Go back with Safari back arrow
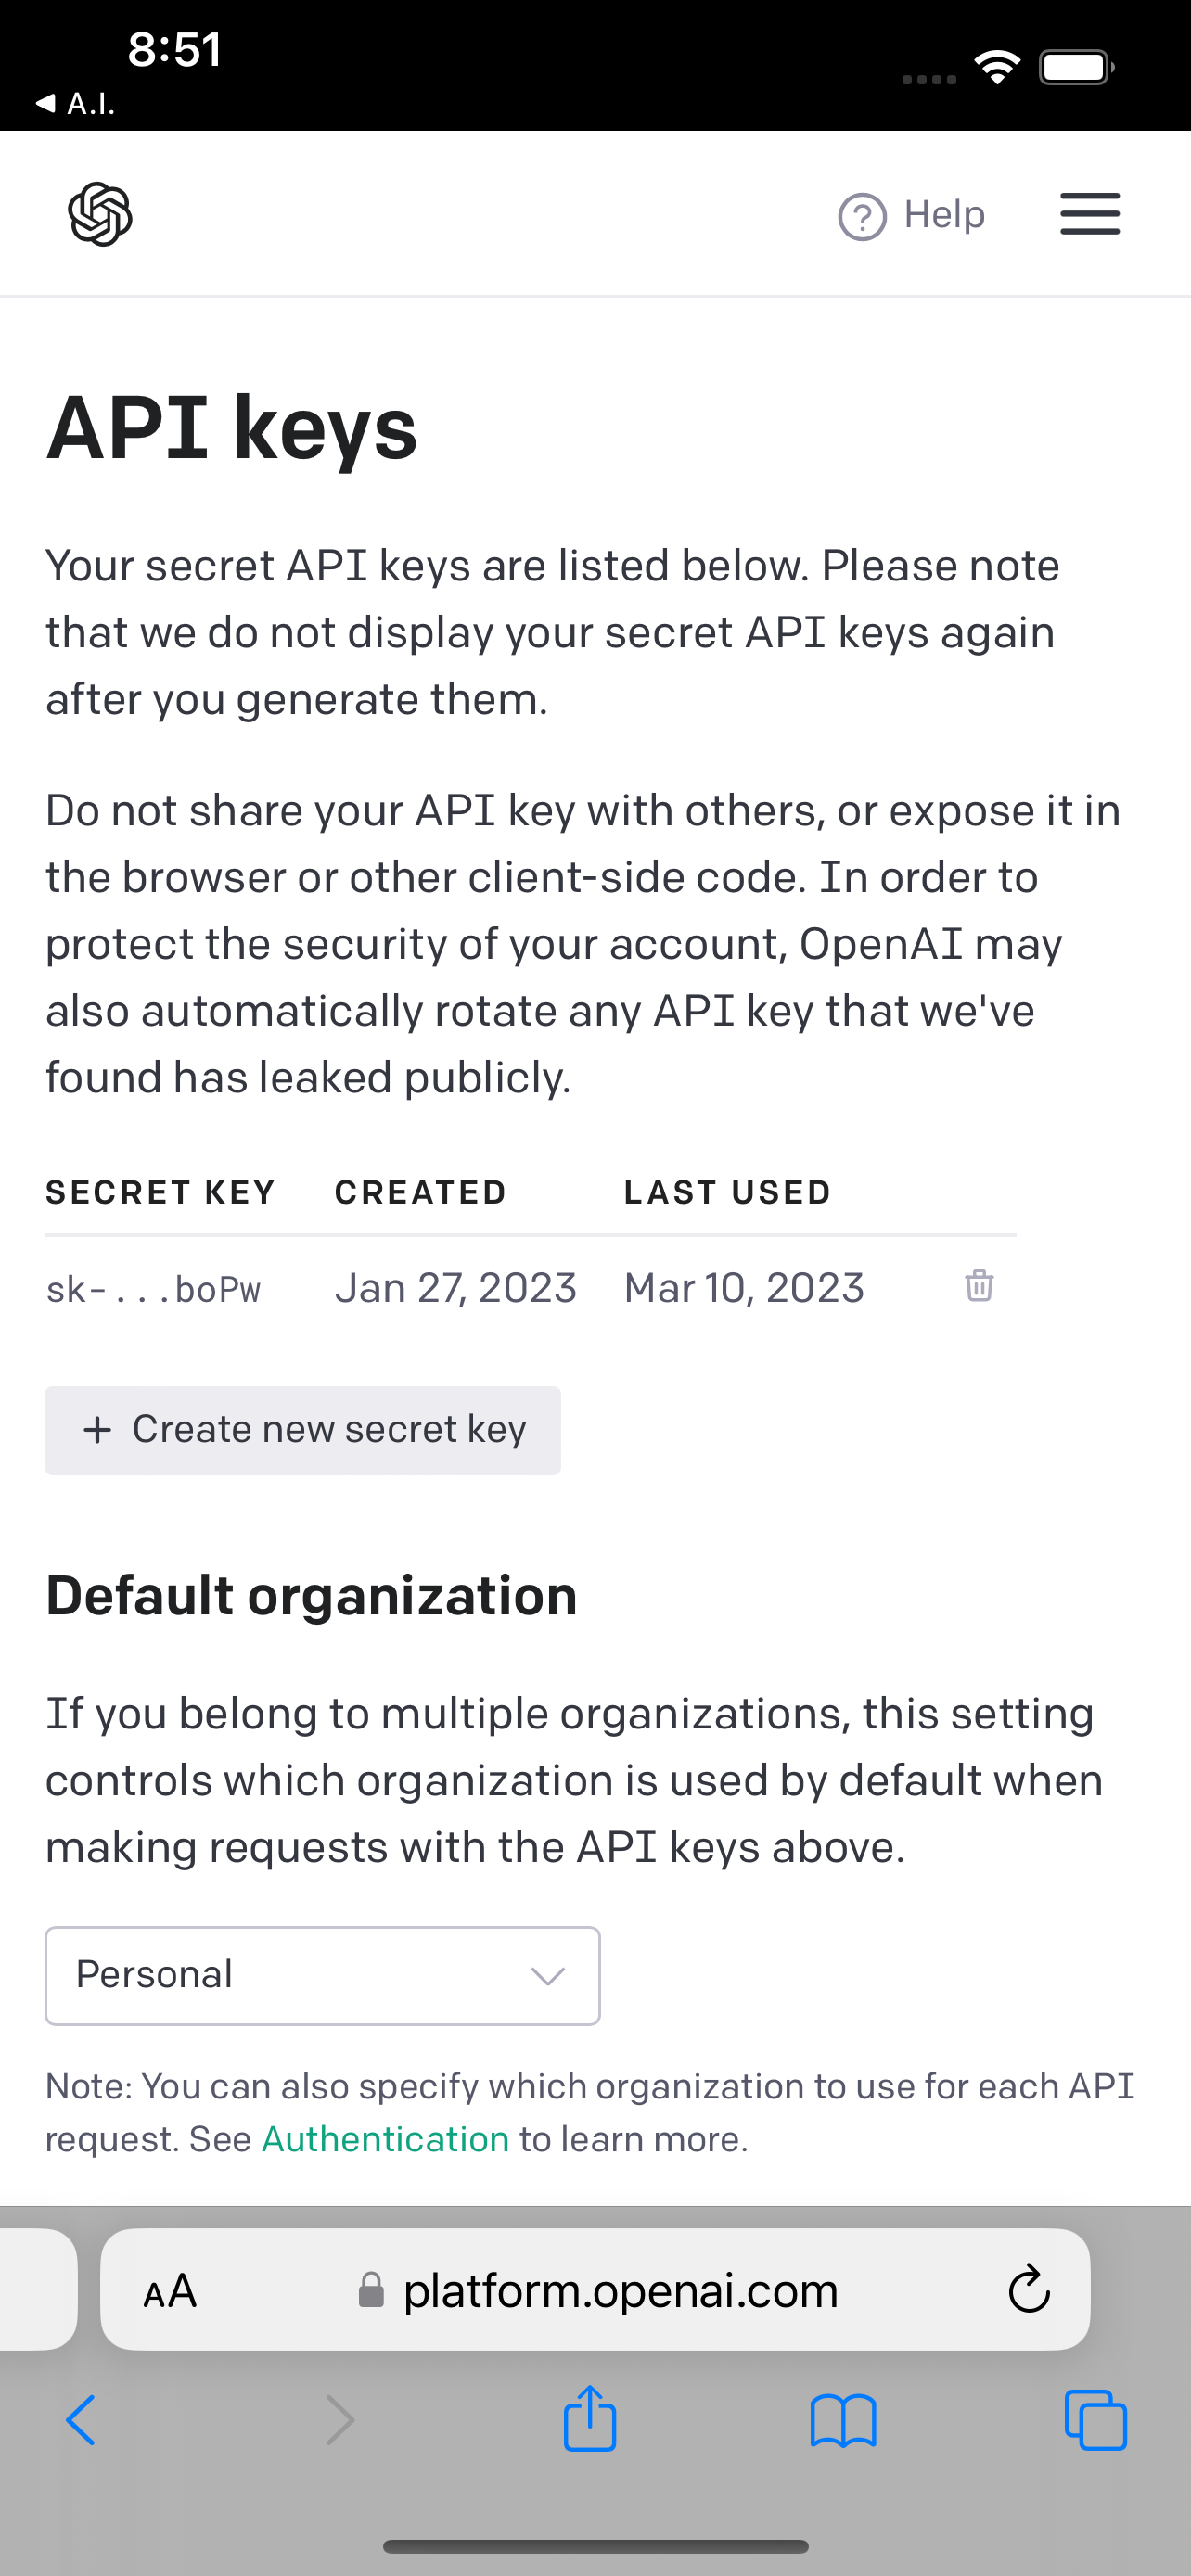The height and width of the screenshot is (2576, 1191). pyautogui.click(x=81, y=2421)
